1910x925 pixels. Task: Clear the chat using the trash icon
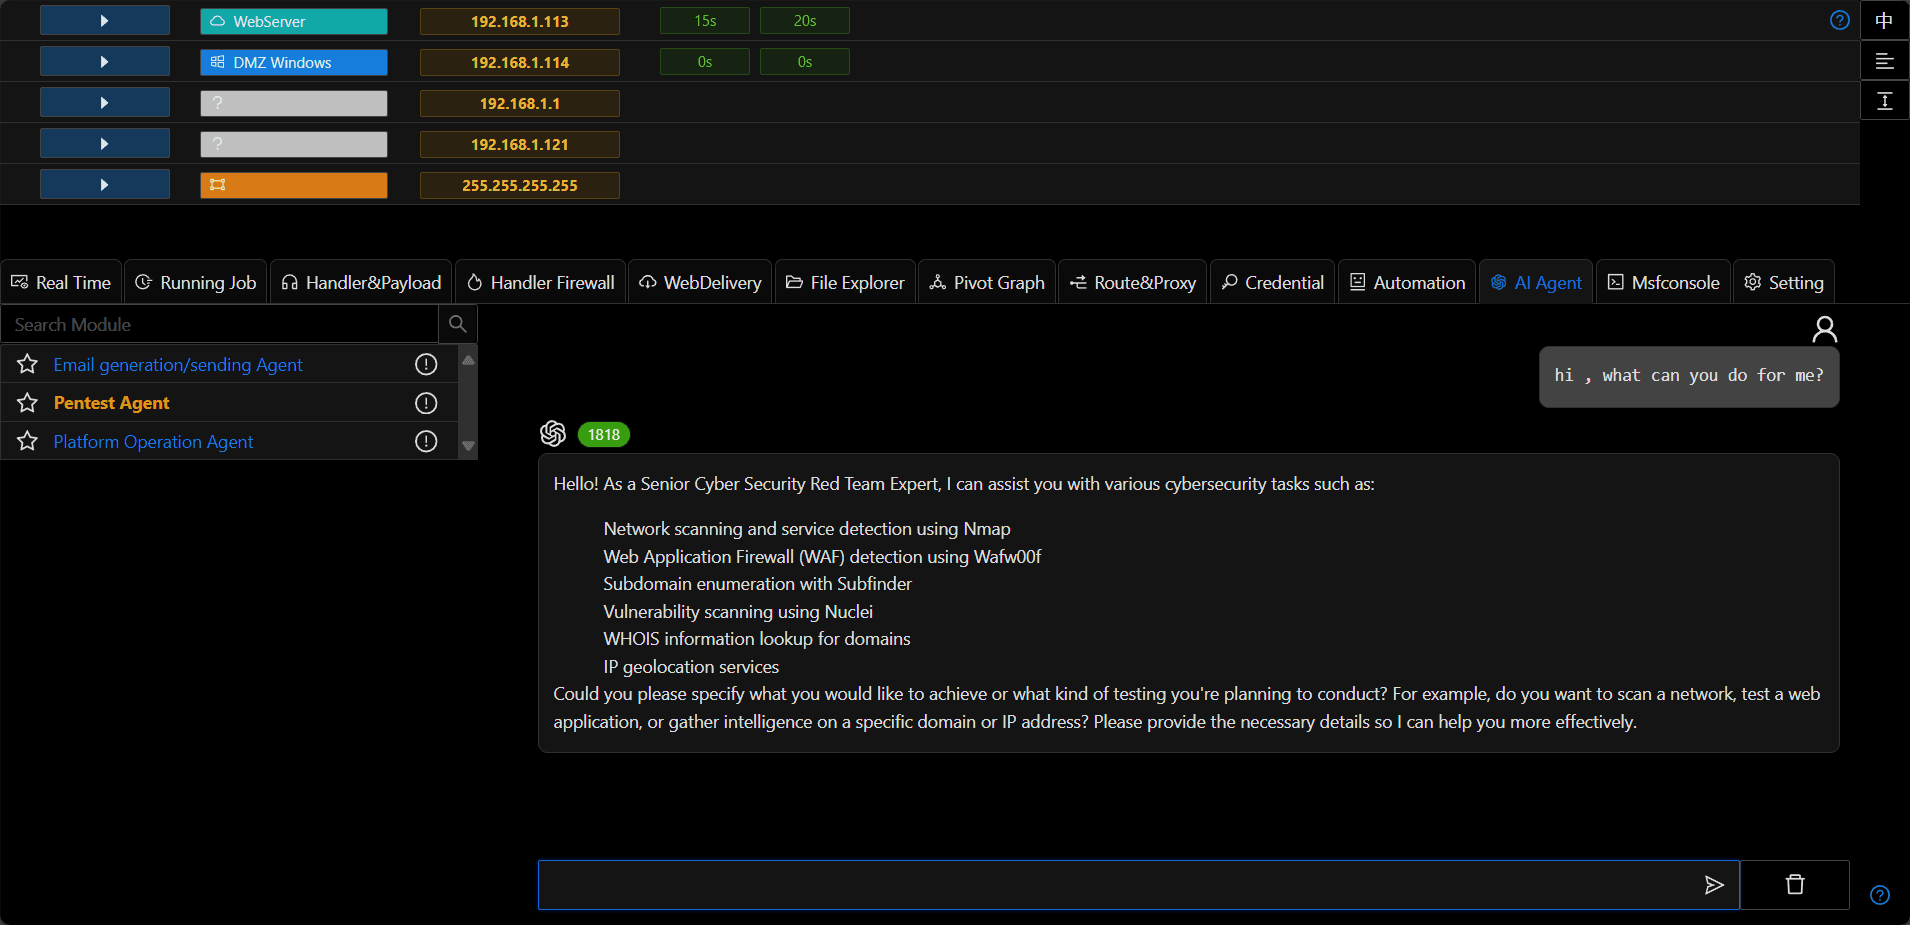pos(1795,885)
